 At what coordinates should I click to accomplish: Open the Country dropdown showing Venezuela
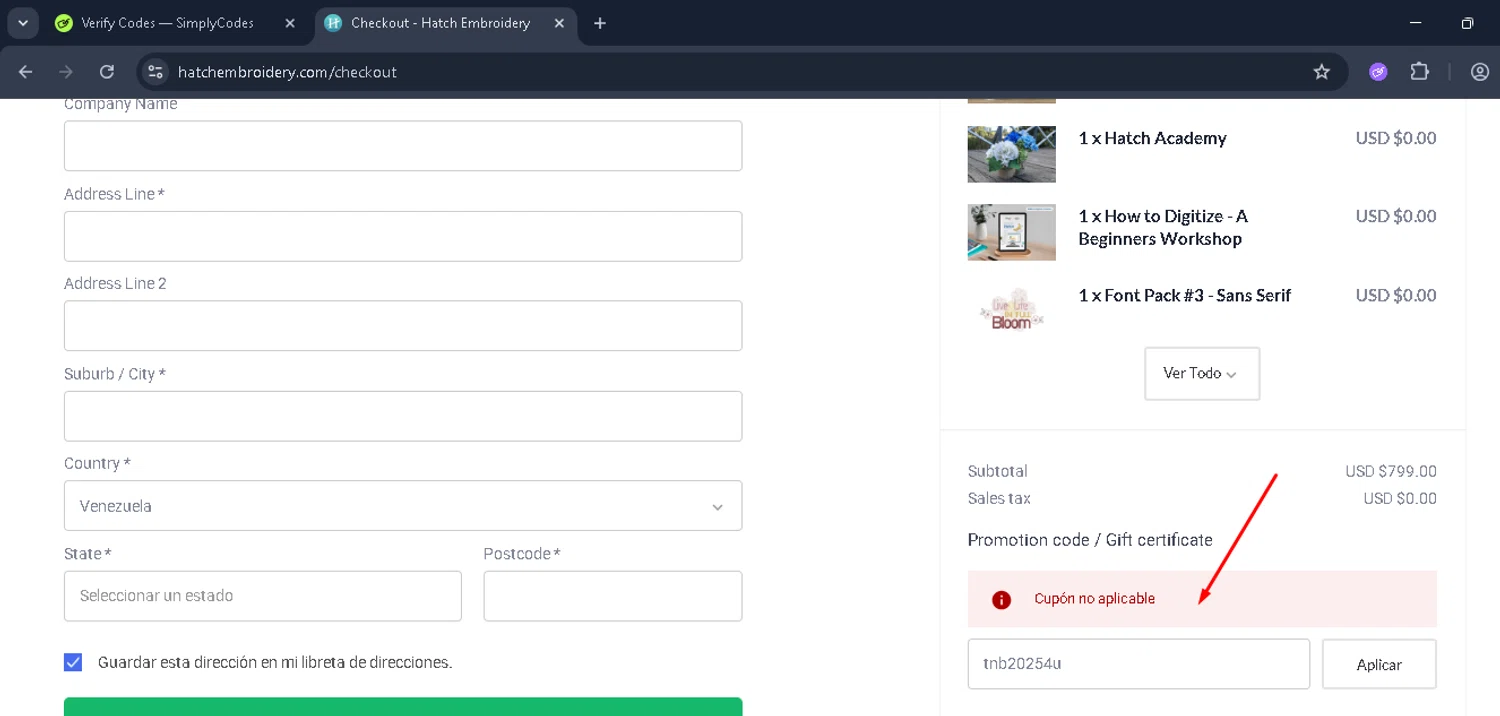pyautogui.click(x=403, y=506)
